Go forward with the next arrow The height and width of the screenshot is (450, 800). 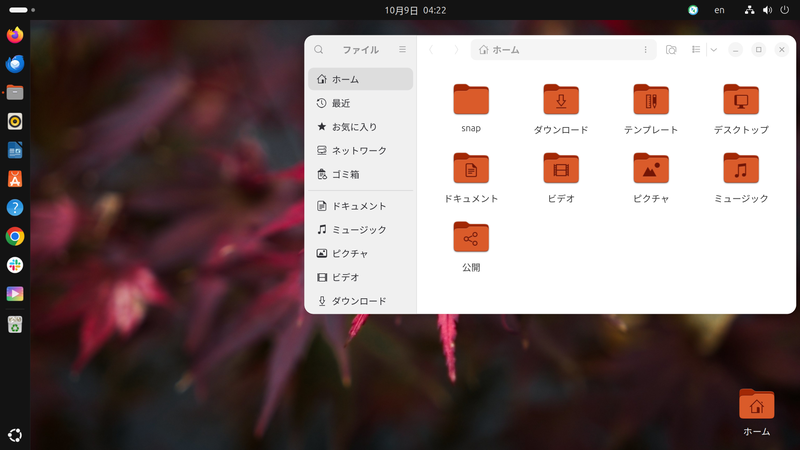coord(456,49)
